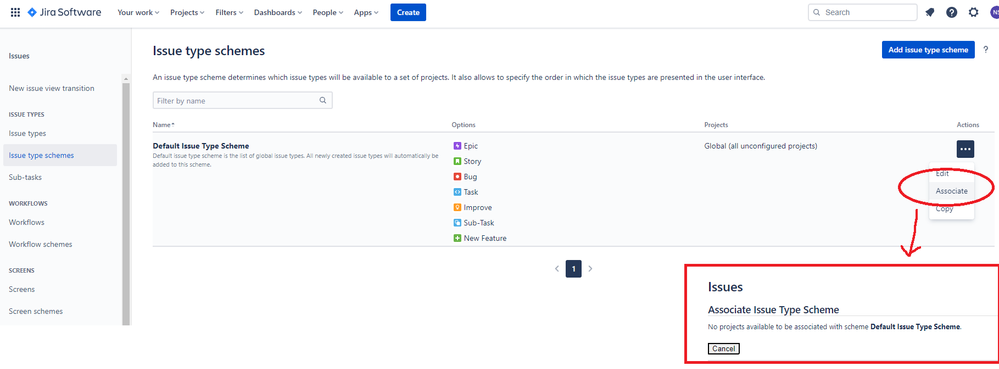Viewport: 999px width, 369px height.
Task: Click the magnifier icon in filter box
Action: (323, 100)
